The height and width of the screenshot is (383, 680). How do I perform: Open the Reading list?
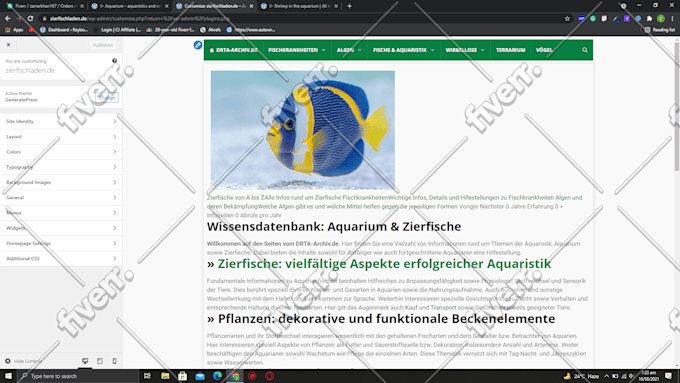660,30
